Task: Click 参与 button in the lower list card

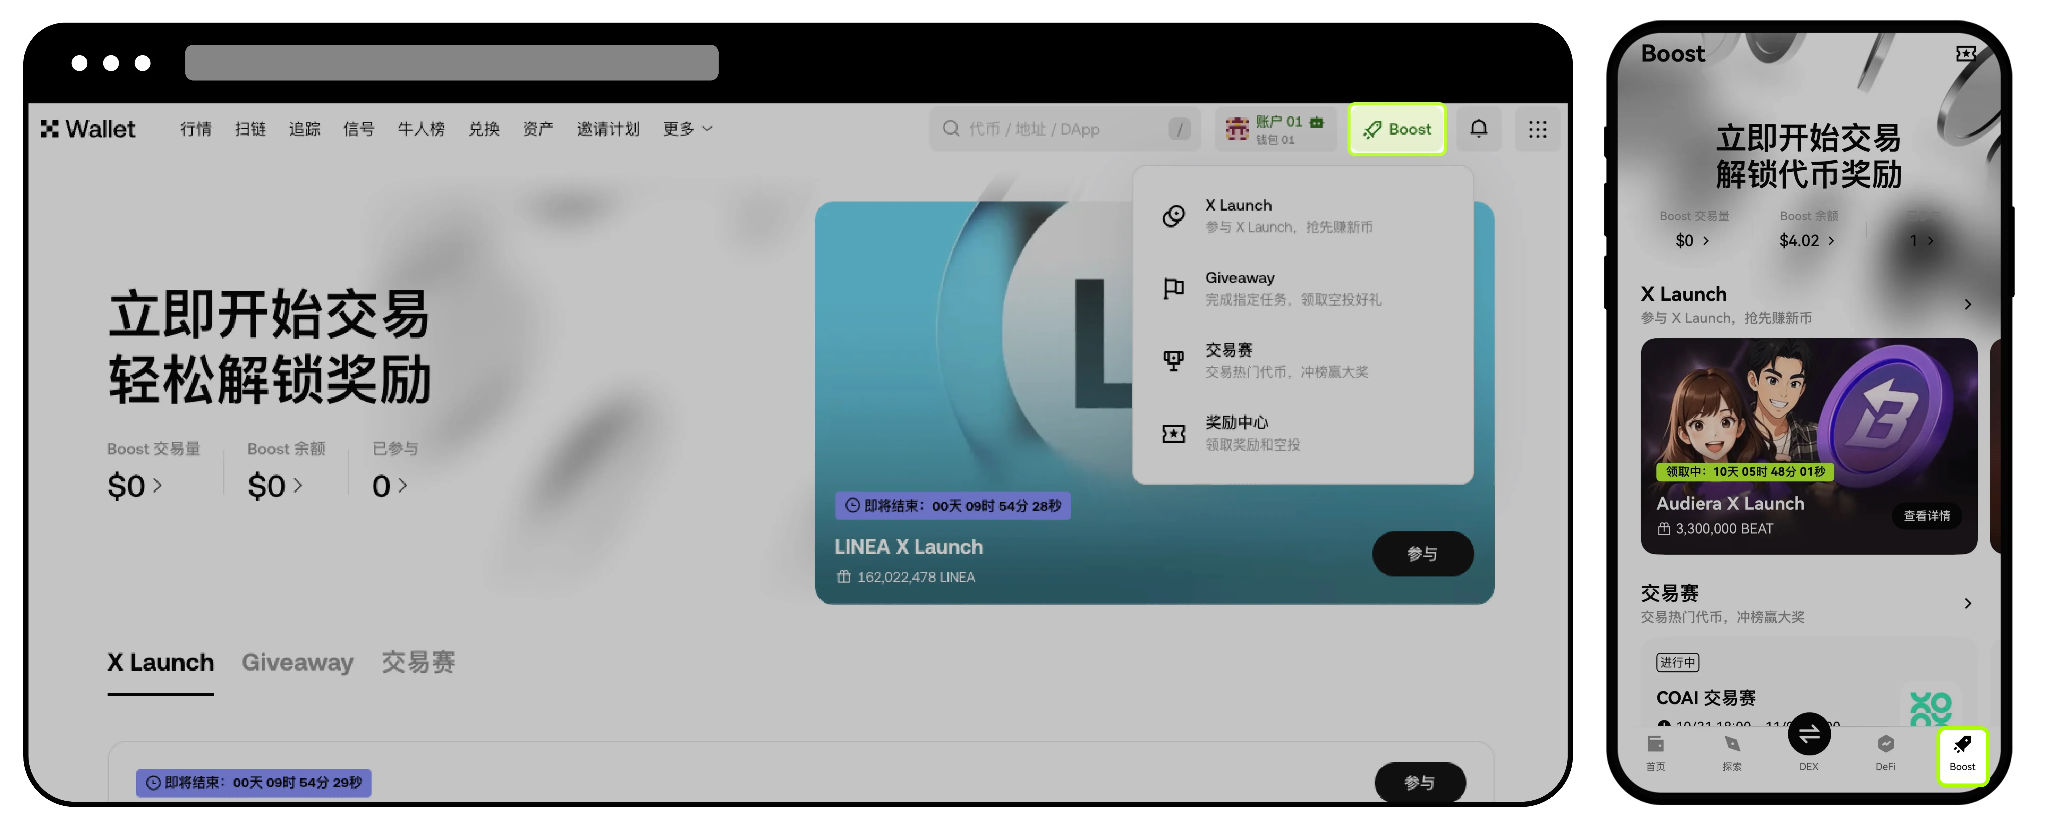Action: click(1420, 783)
